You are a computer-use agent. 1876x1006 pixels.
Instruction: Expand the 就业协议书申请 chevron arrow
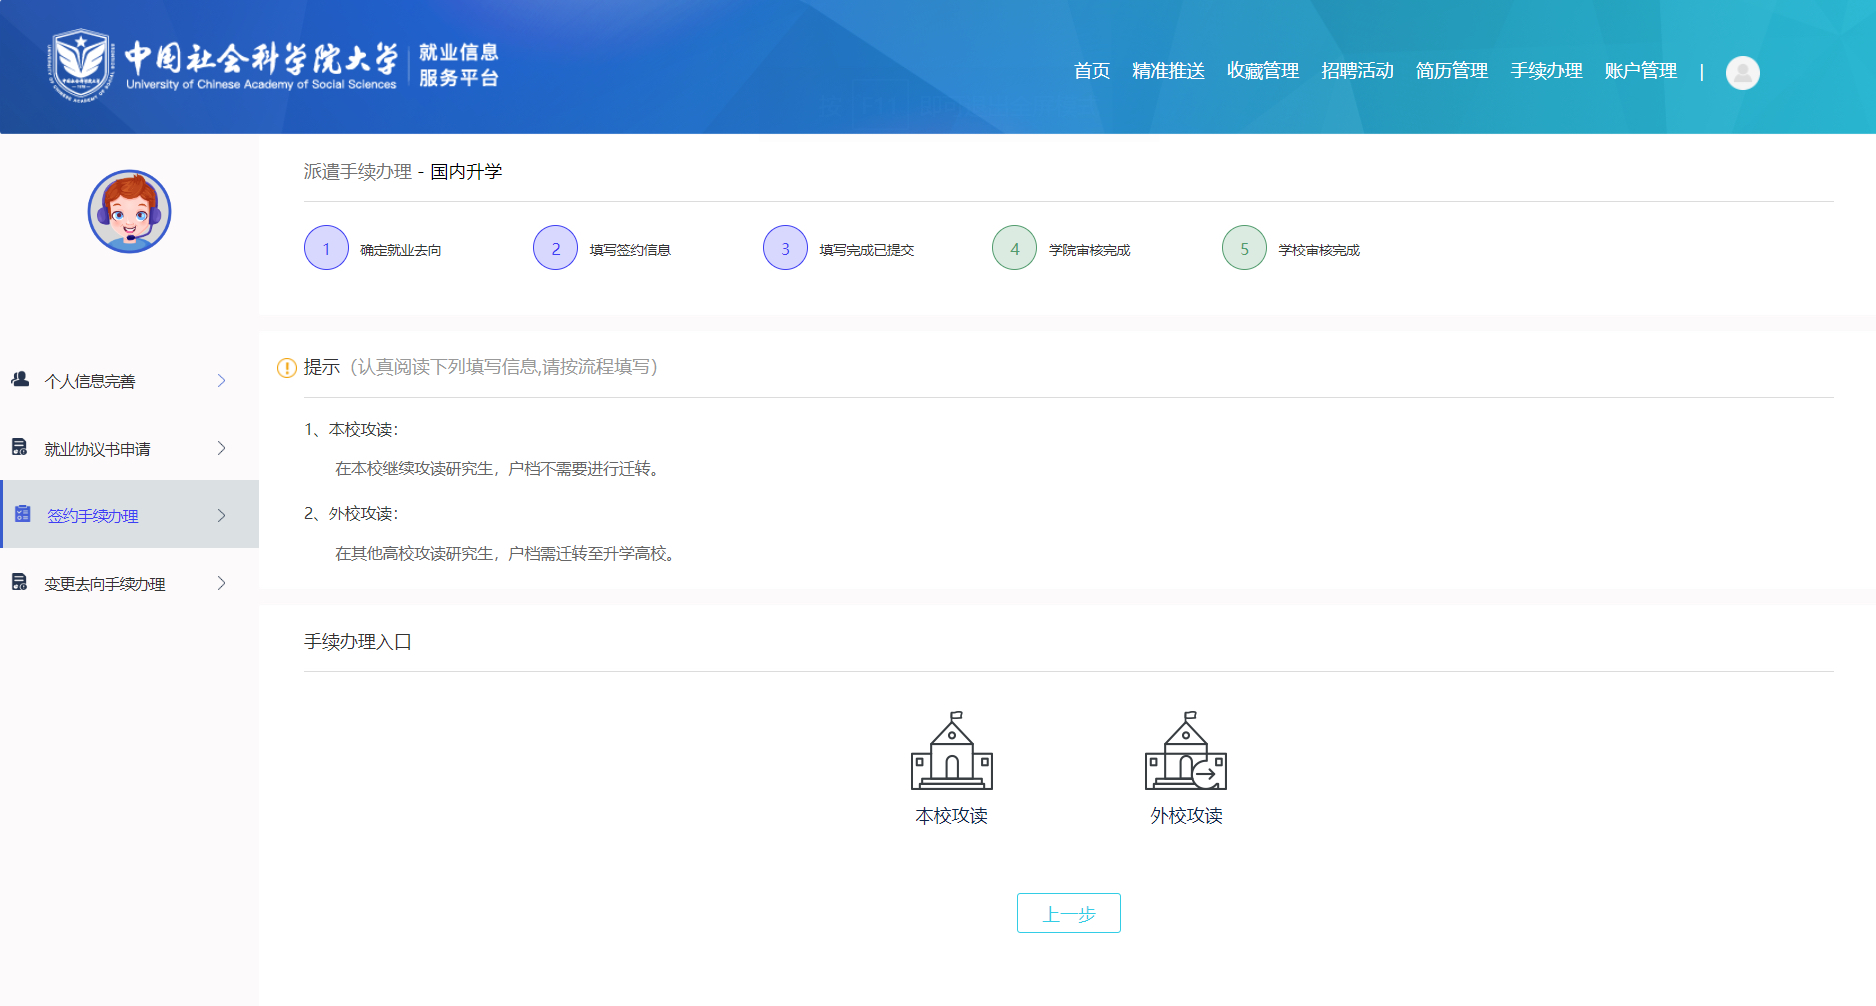221,448
